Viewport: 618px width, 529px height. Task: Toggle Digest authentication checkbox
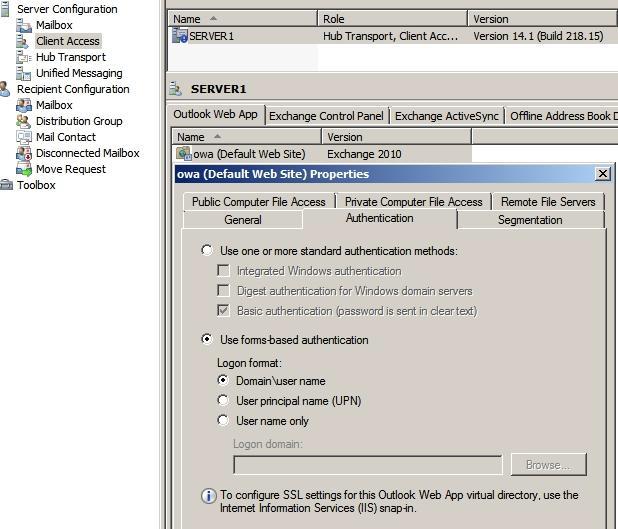(223, 291)
